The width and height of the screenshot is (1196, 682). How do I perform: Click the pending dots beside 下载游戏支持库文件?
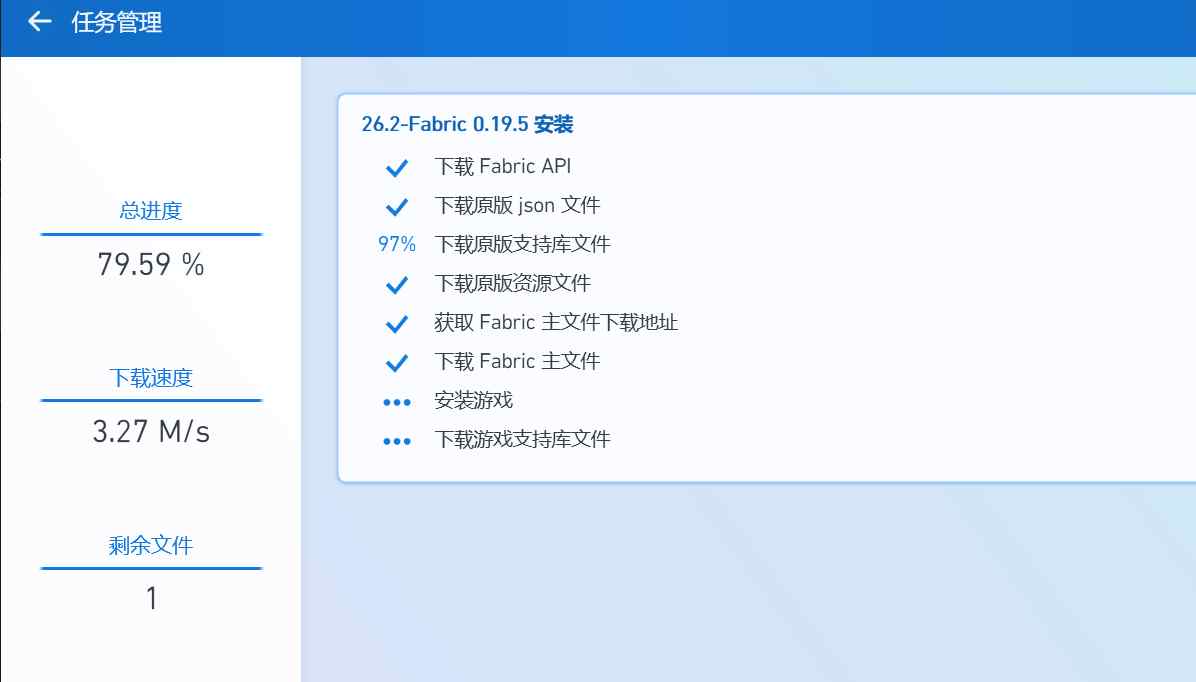point(397,441)
